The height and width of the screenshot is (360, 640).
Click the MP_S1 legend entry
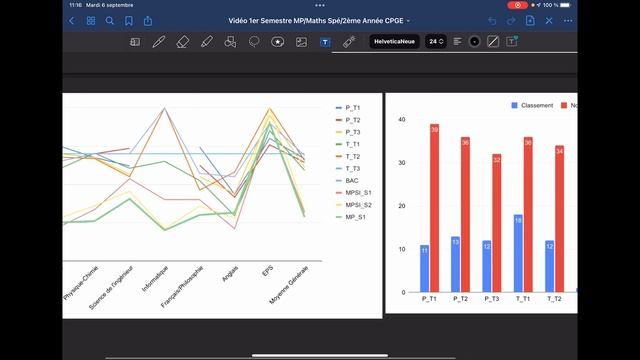pos(351,217)
